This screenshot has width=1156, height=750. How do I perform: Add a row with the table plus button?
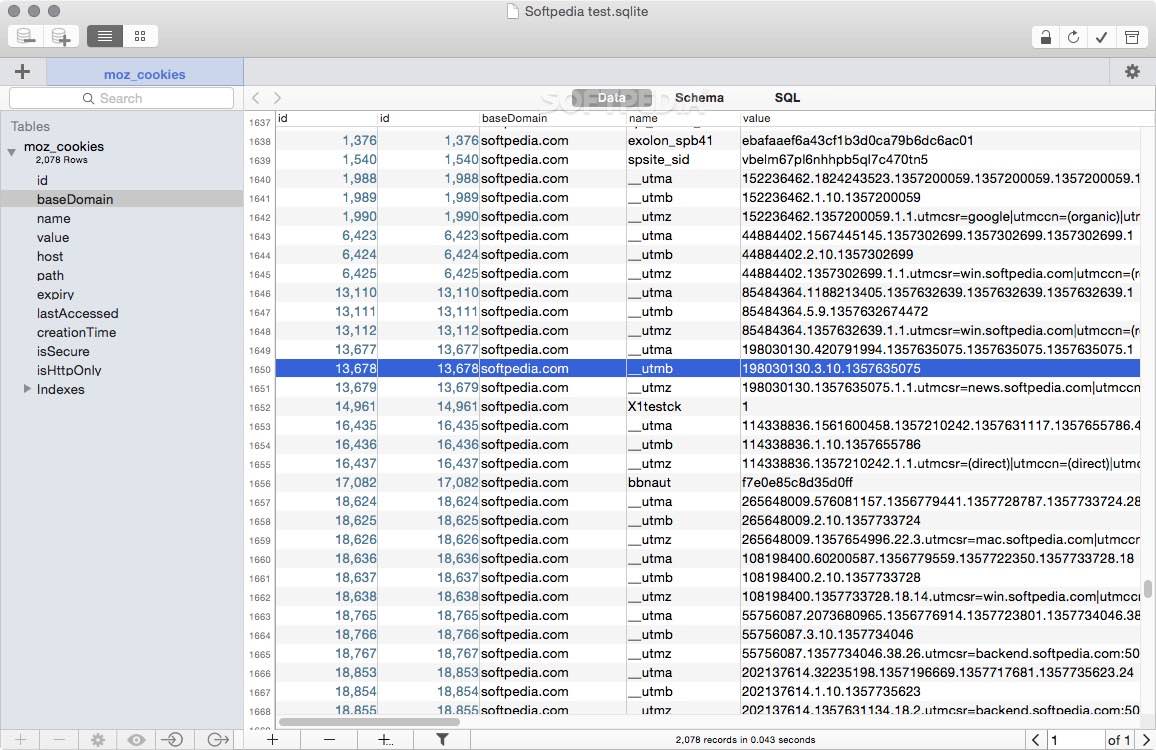tap(272, 740)
